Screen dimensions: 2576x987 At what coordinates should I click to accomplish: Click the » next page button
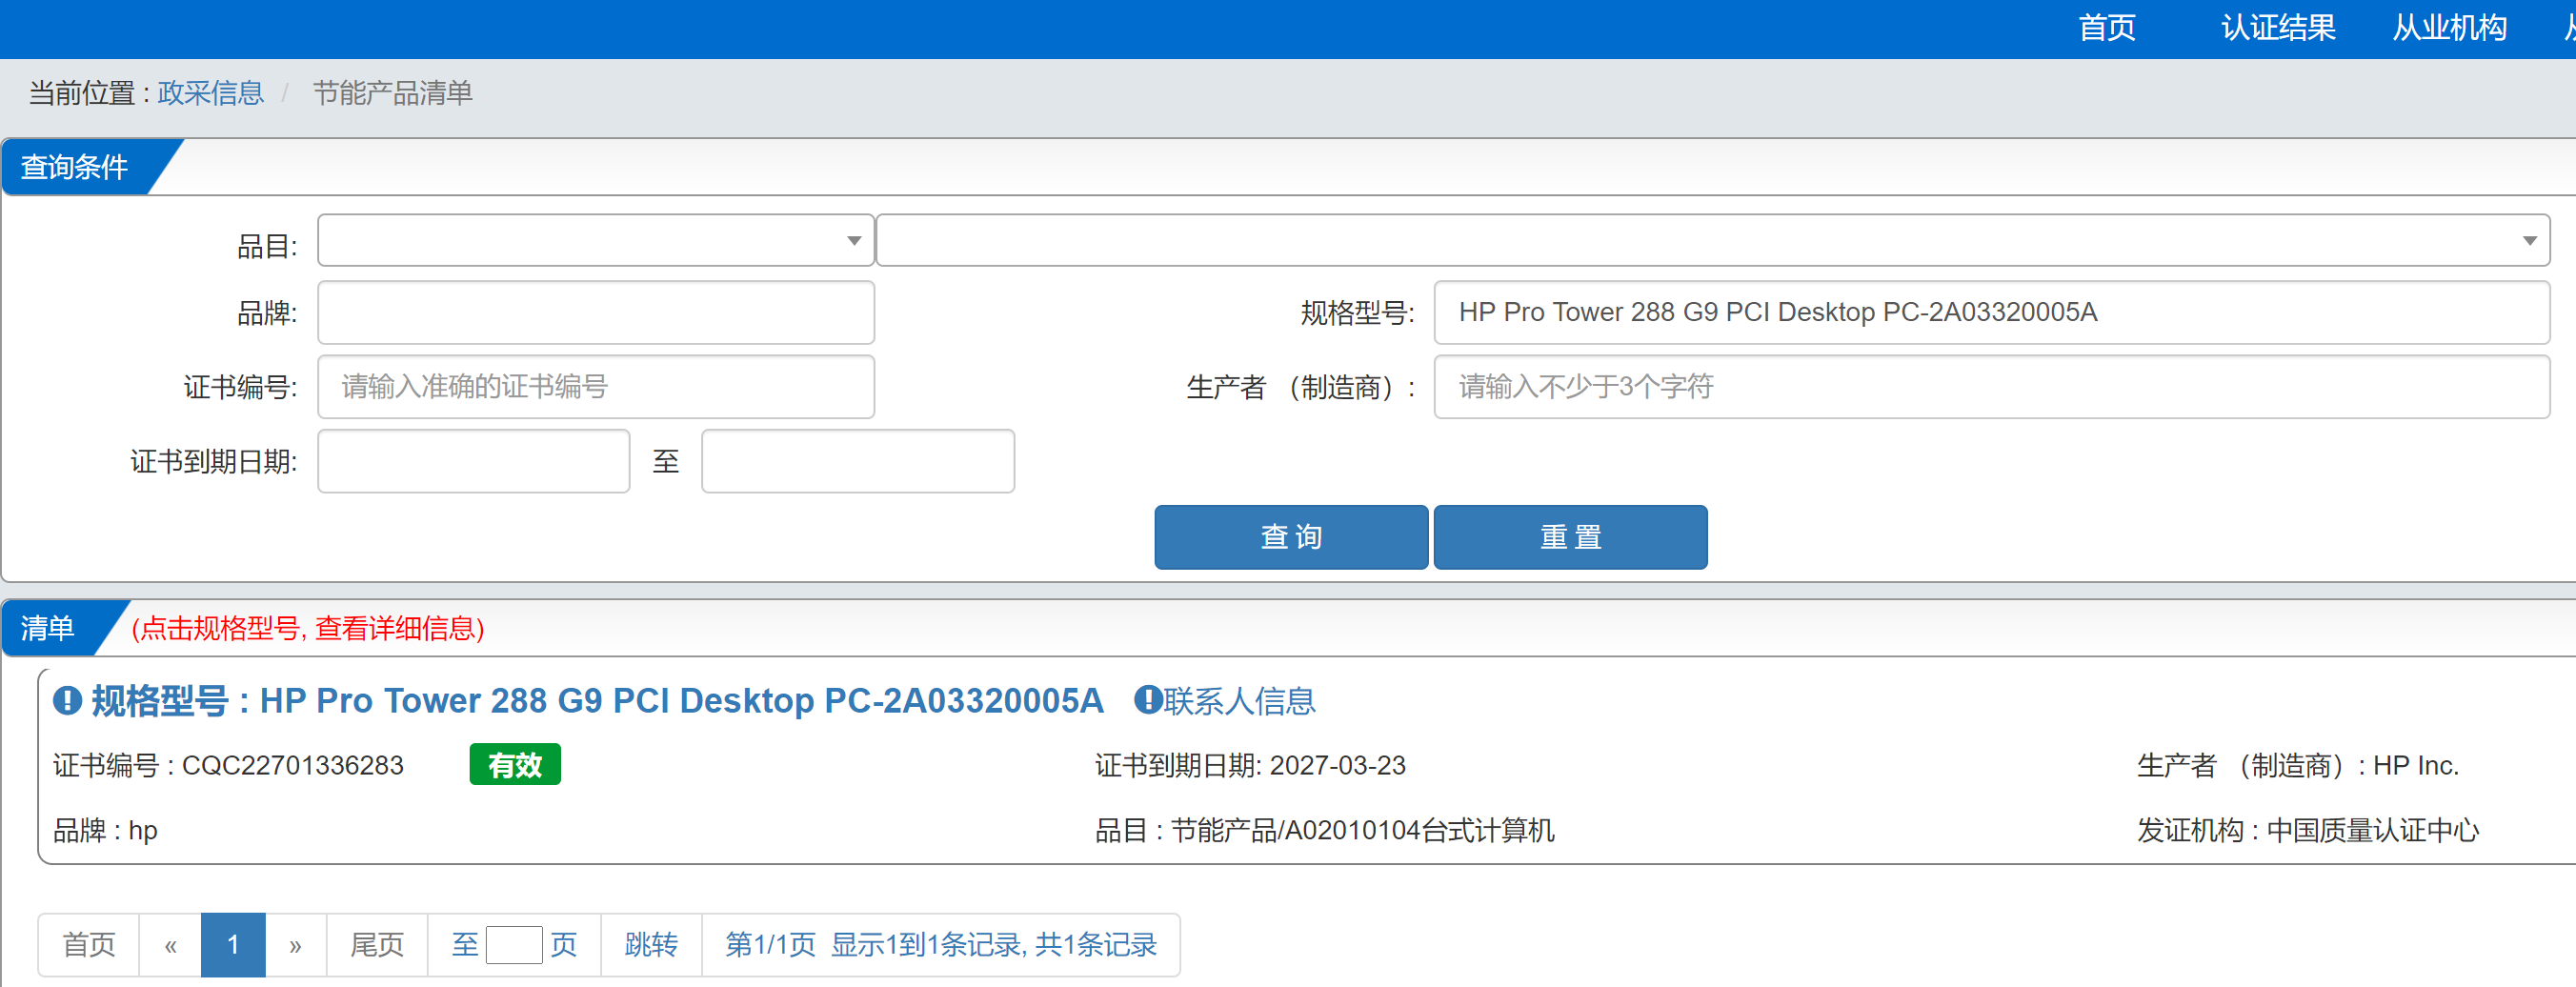click(295, 944)
